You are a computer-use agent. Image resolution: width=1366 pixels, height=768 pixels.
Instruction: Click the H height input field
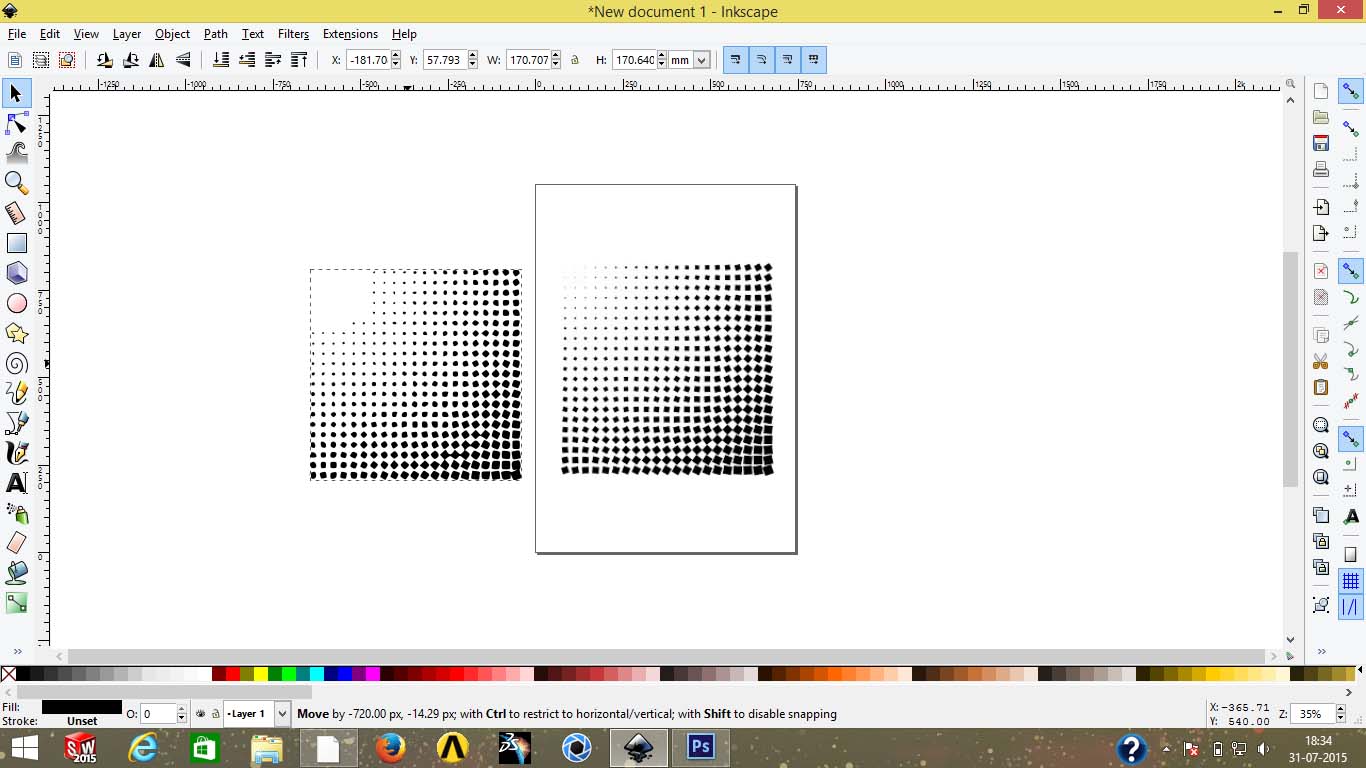(x=633, y=60)
